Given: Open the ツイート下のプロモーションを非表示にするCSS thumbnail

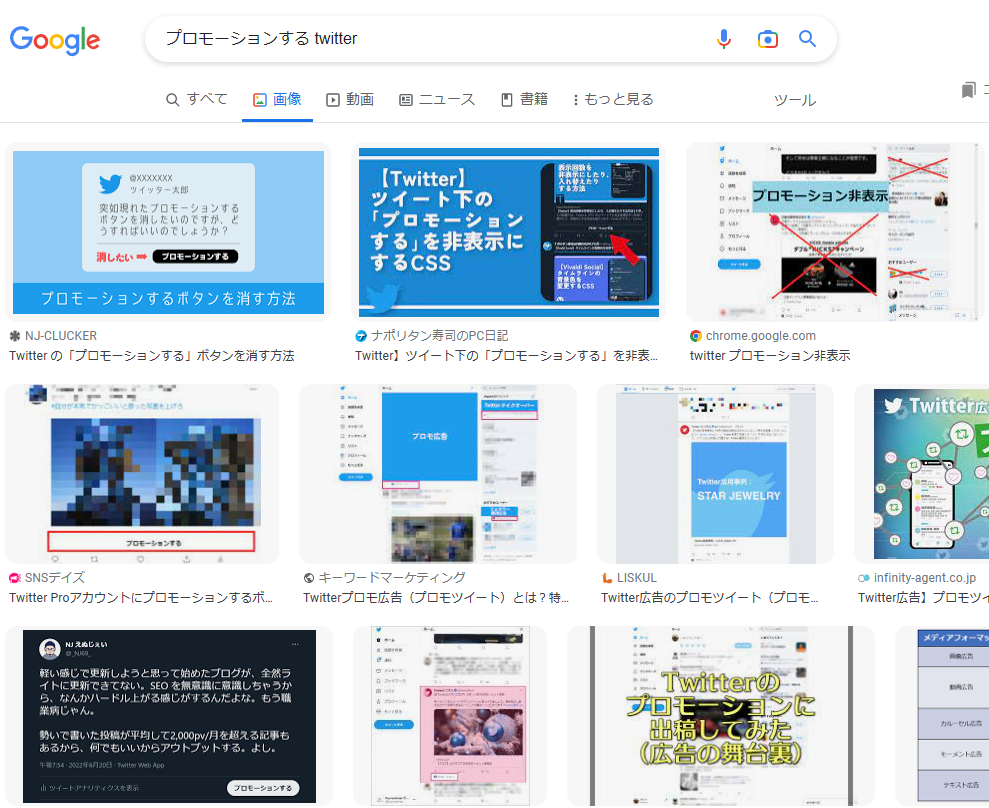Looking at the screenshot, I should [508, 232].
